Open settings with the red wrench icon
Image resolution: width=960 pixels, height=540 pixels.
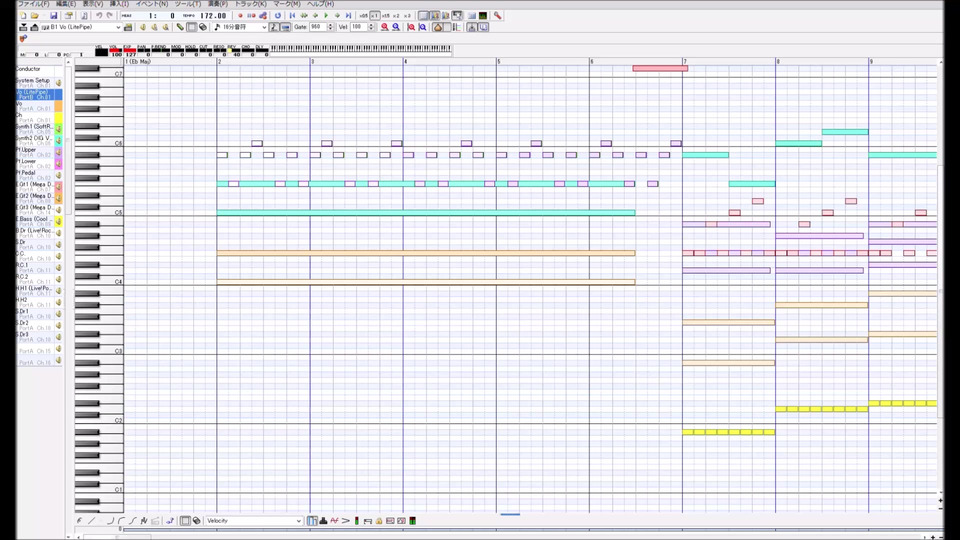coord(497,15)
